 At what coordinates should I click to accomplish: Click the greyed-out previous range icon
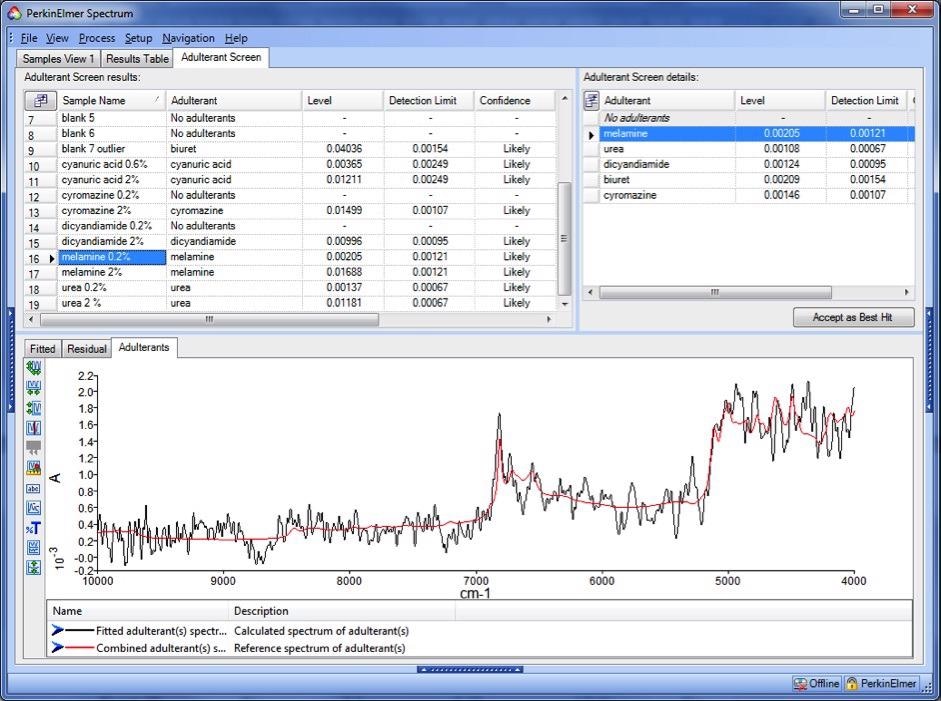point(34,448)
